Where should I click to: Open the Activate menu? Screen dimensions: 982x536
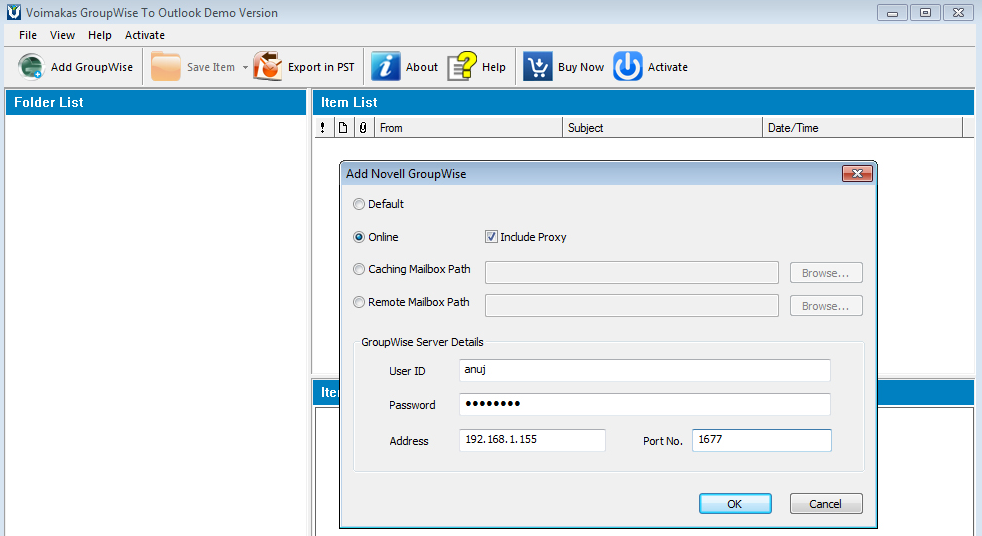coord(145,35)
